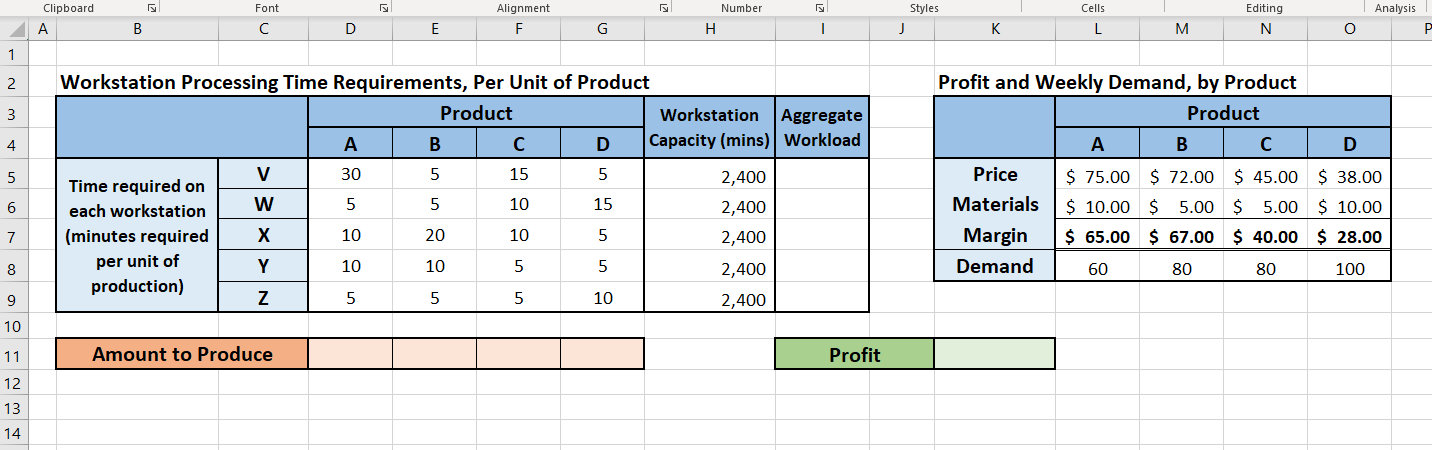Click the cell containing 20

click(434, 237)
